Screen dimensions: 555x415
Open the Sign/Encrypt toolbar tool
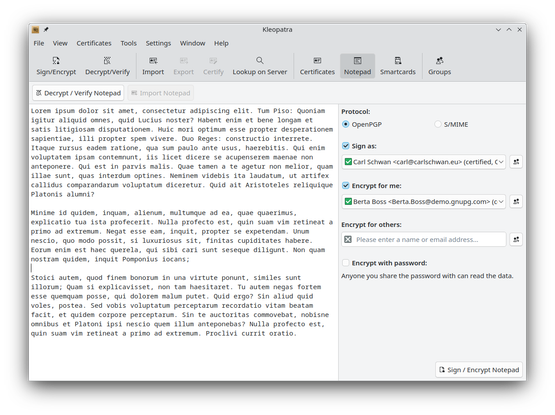(x=56, y=66)
